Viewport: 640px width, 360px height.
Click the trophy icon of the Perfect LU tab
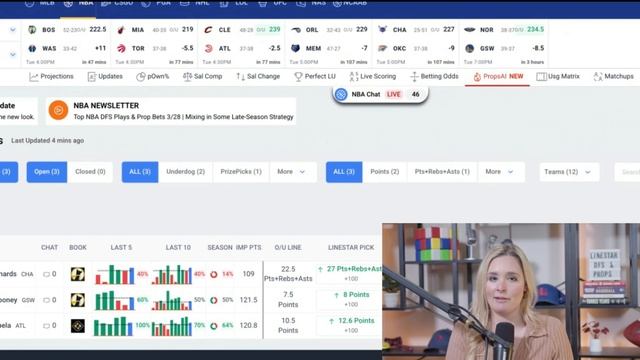298,76
